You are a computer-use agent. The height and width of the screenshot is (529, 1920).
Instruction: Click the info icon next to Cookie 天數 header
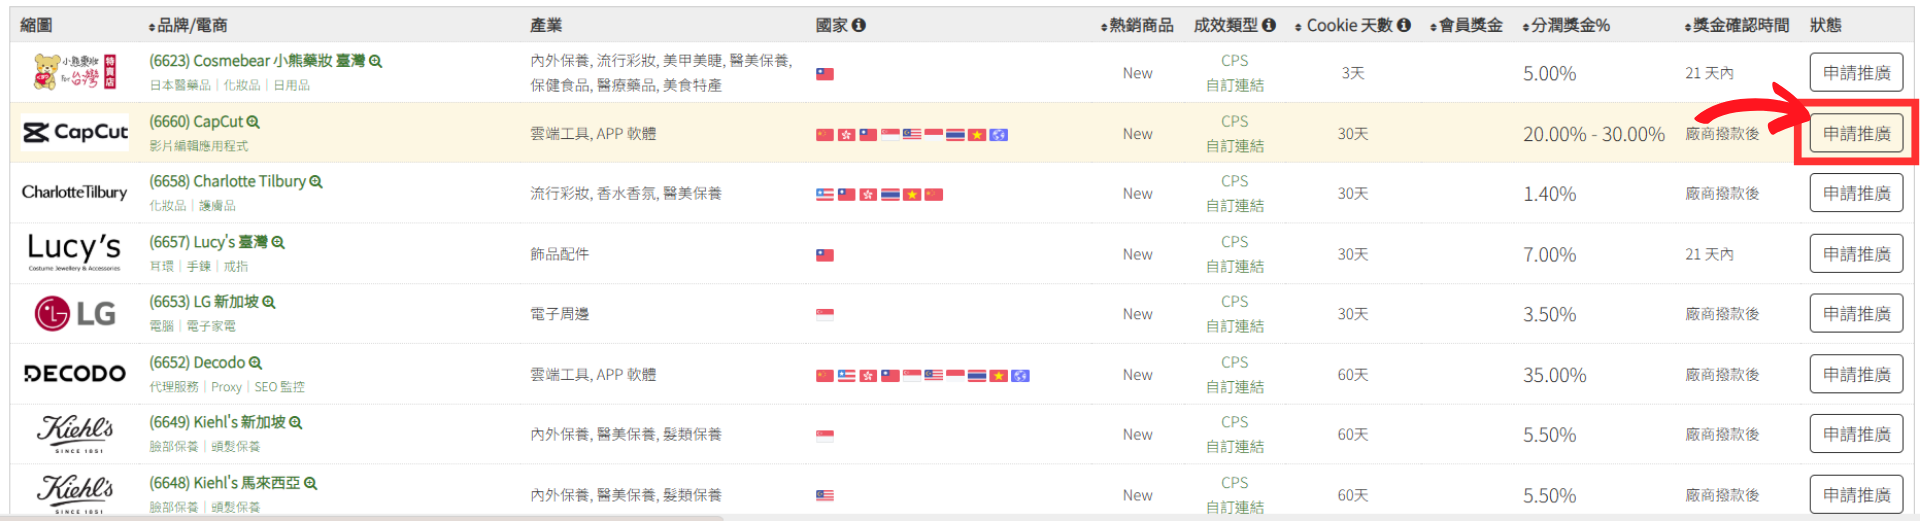[1404, 25]
